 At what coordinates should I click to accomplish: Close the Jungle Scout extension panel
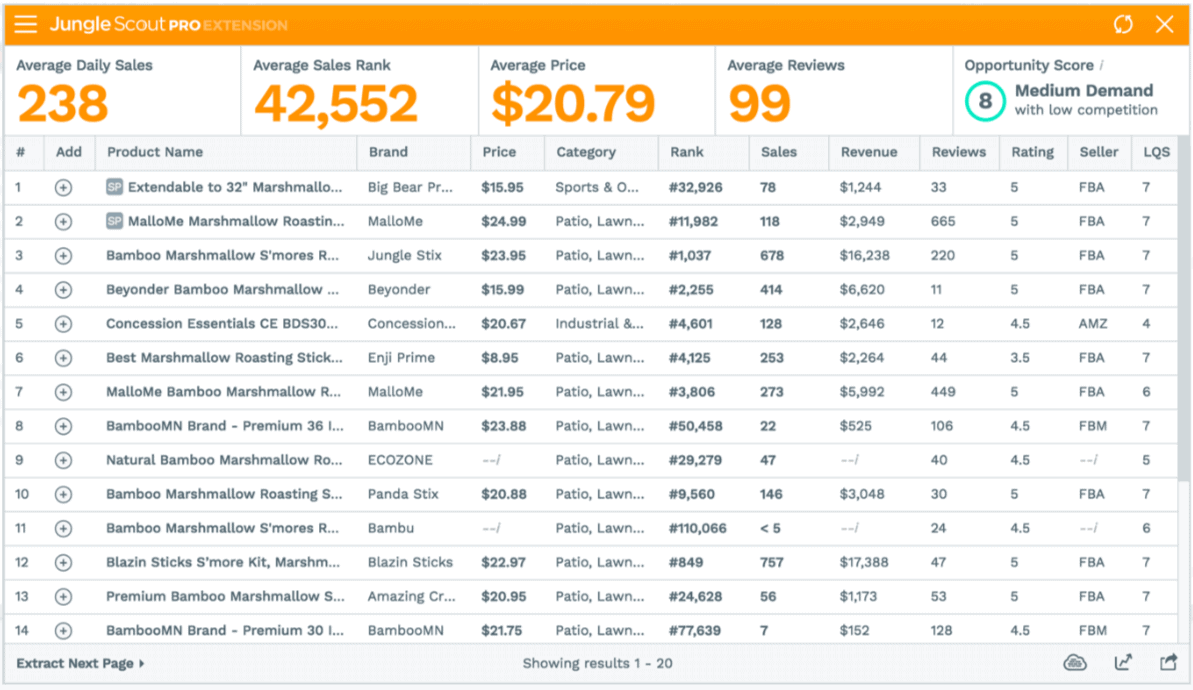[1165, 25]
